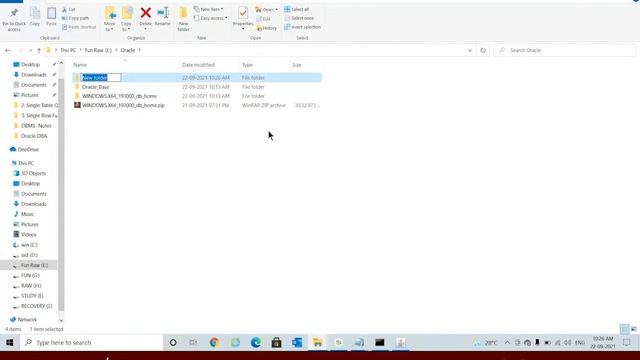This screenshot has width=640, height=360.
Task: Click the Copy ribbon button
Action: pos(35,17)
